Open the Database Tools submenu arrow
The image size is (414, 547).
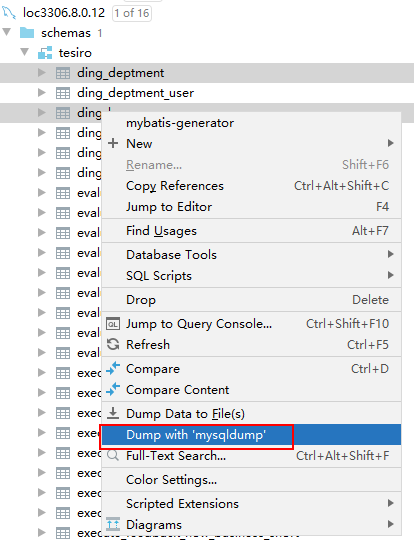point(391,254)
